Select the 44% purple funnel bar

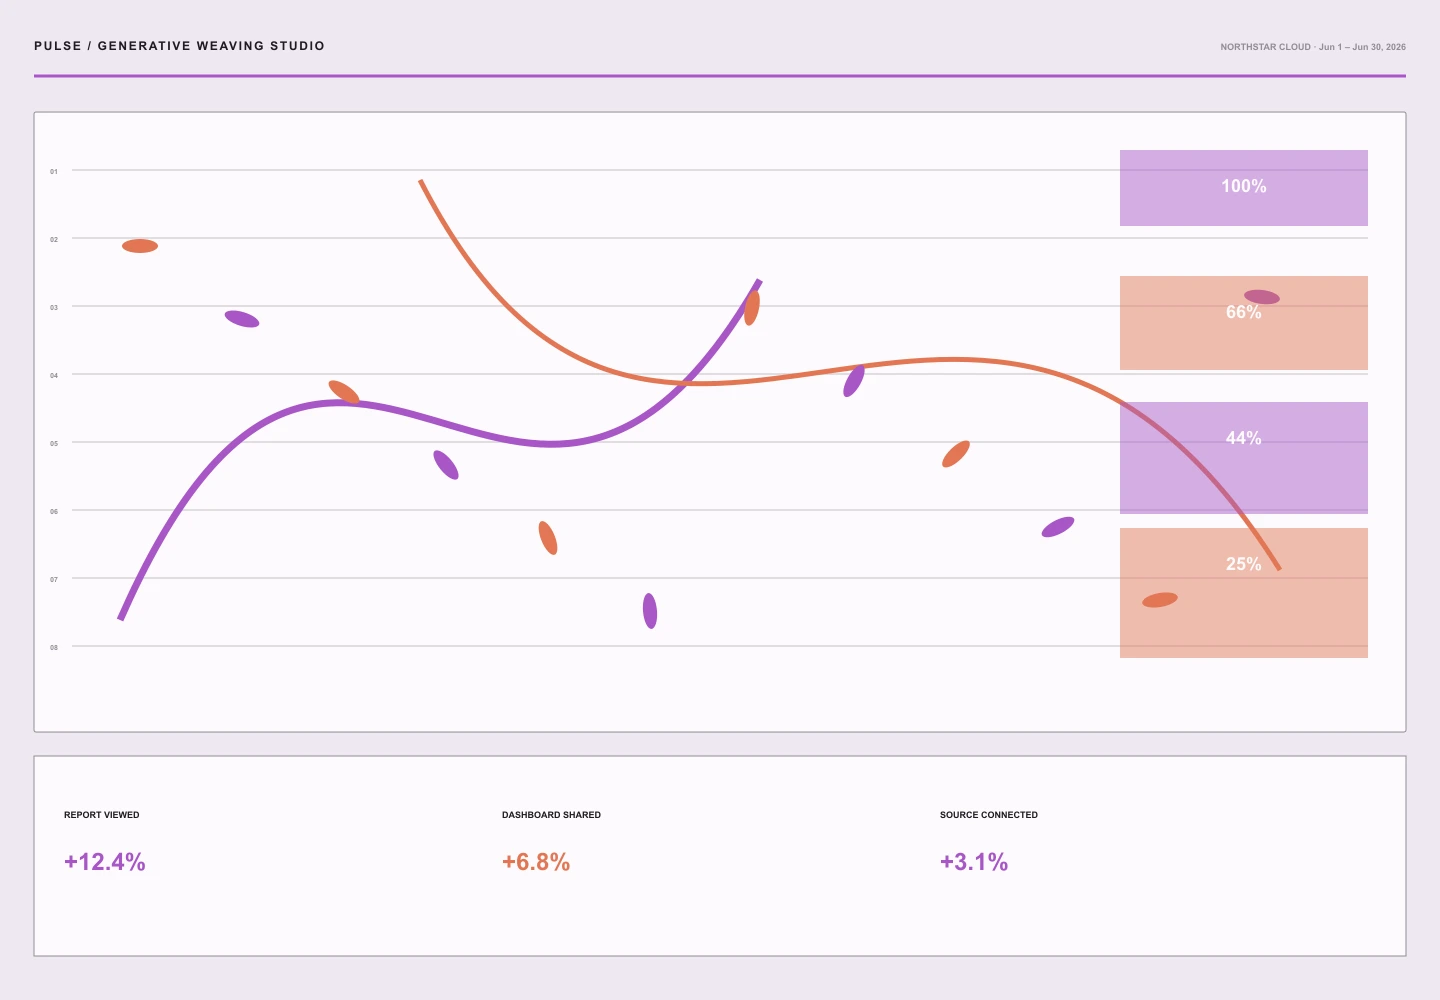1243,458
